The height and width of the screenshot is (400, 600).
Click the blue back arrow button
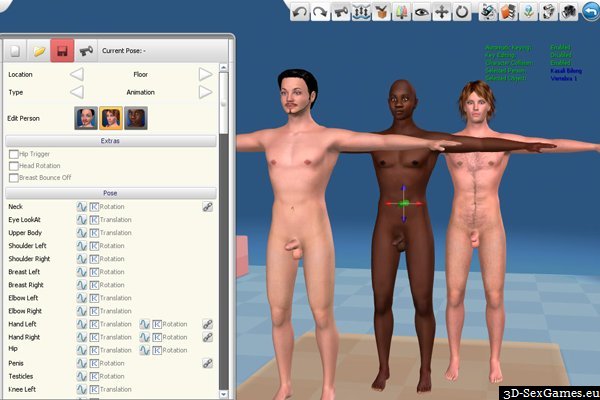point(590,12)
